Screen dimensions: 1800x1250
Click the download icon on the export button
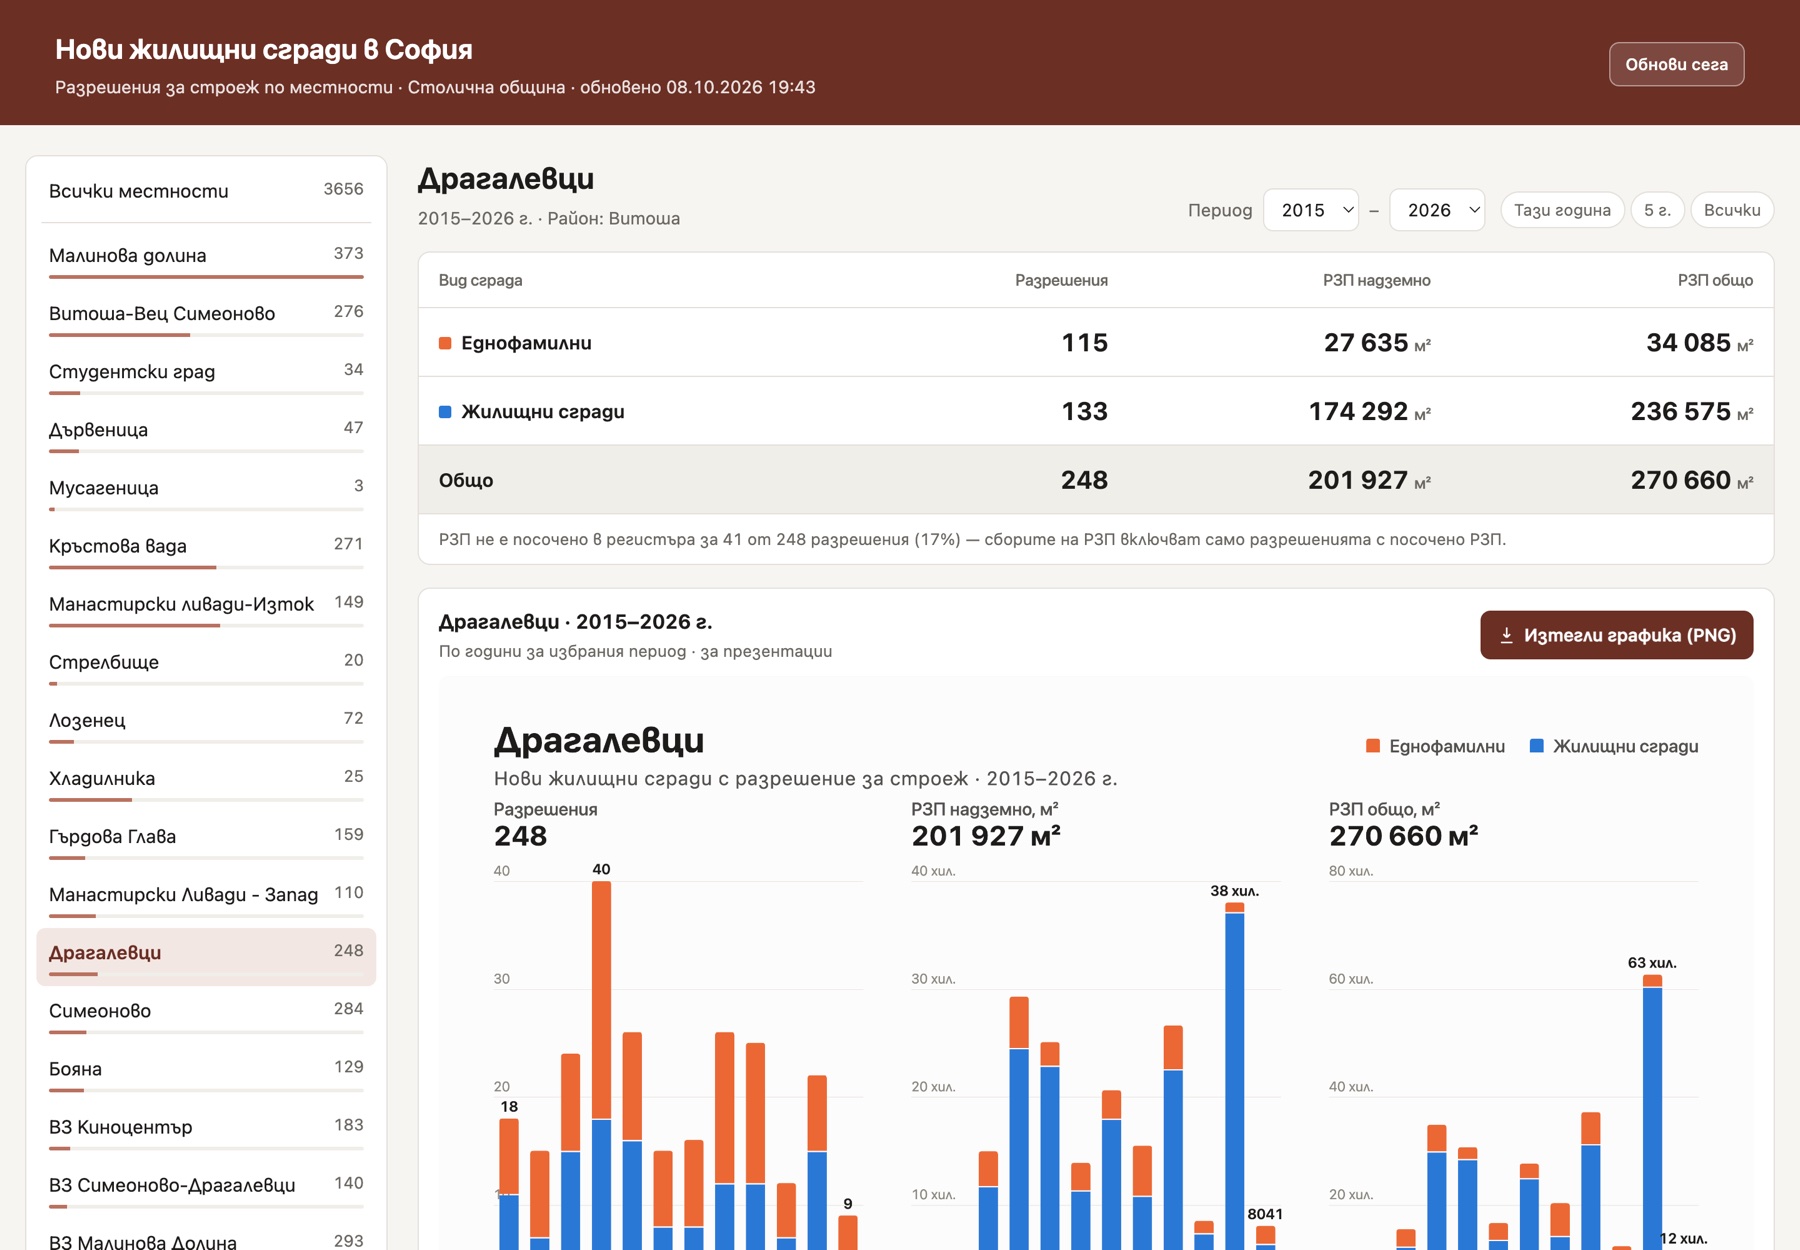pyautogui.click(x=1506, y=635)
